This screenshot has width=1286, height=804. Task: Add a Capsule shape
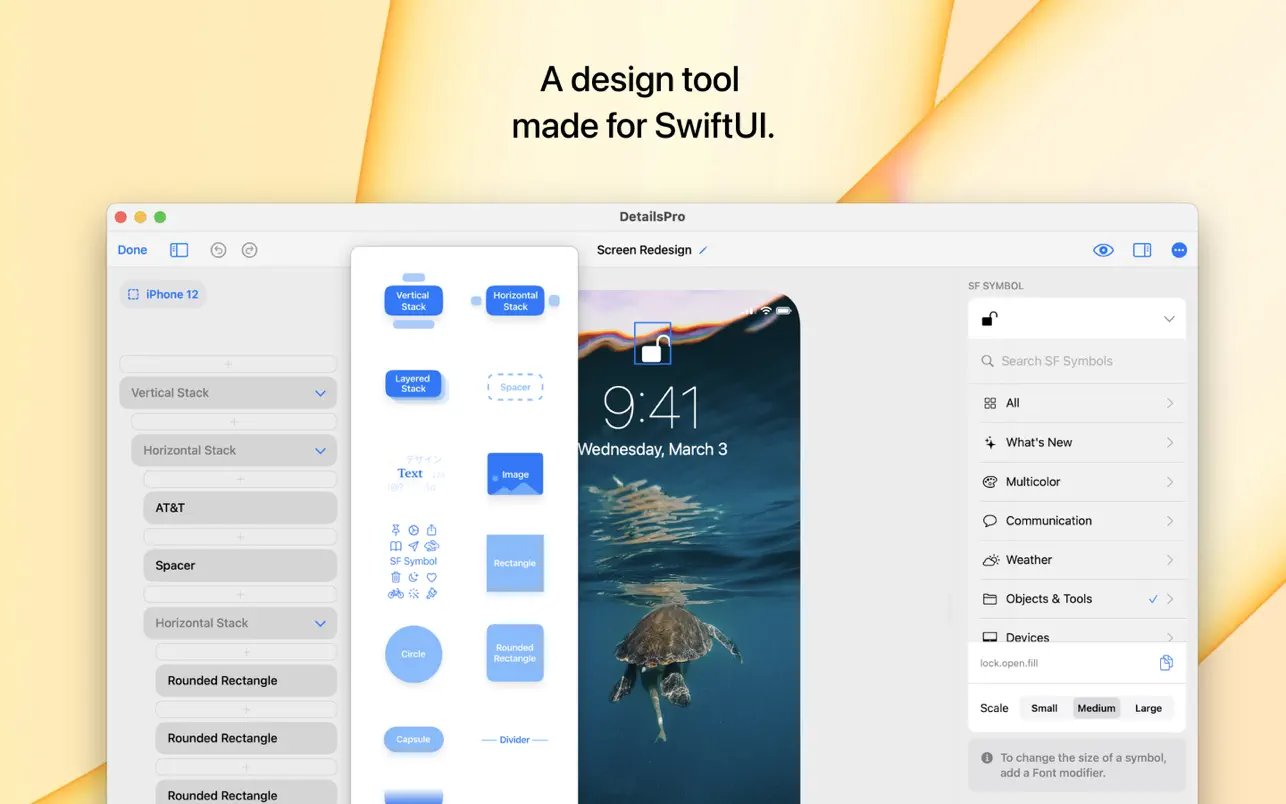point(413,739)
